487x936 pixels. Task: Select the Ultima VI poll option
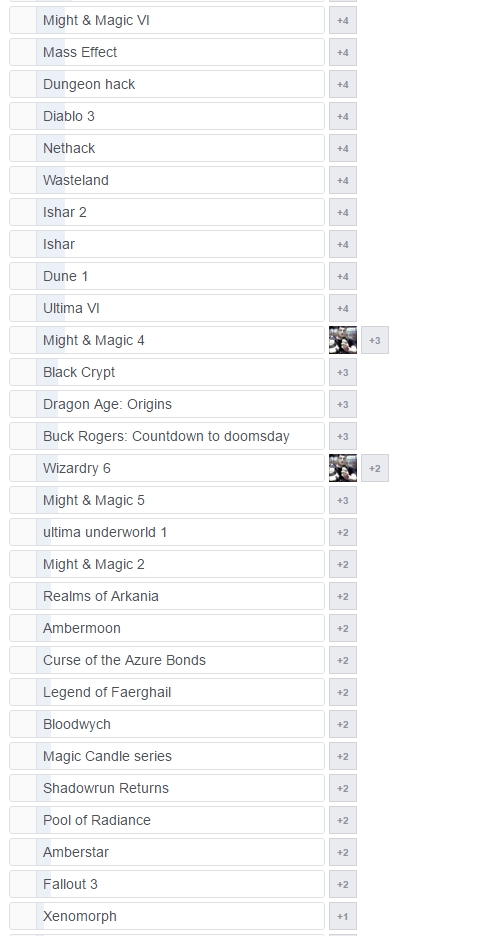coord(167,308)
